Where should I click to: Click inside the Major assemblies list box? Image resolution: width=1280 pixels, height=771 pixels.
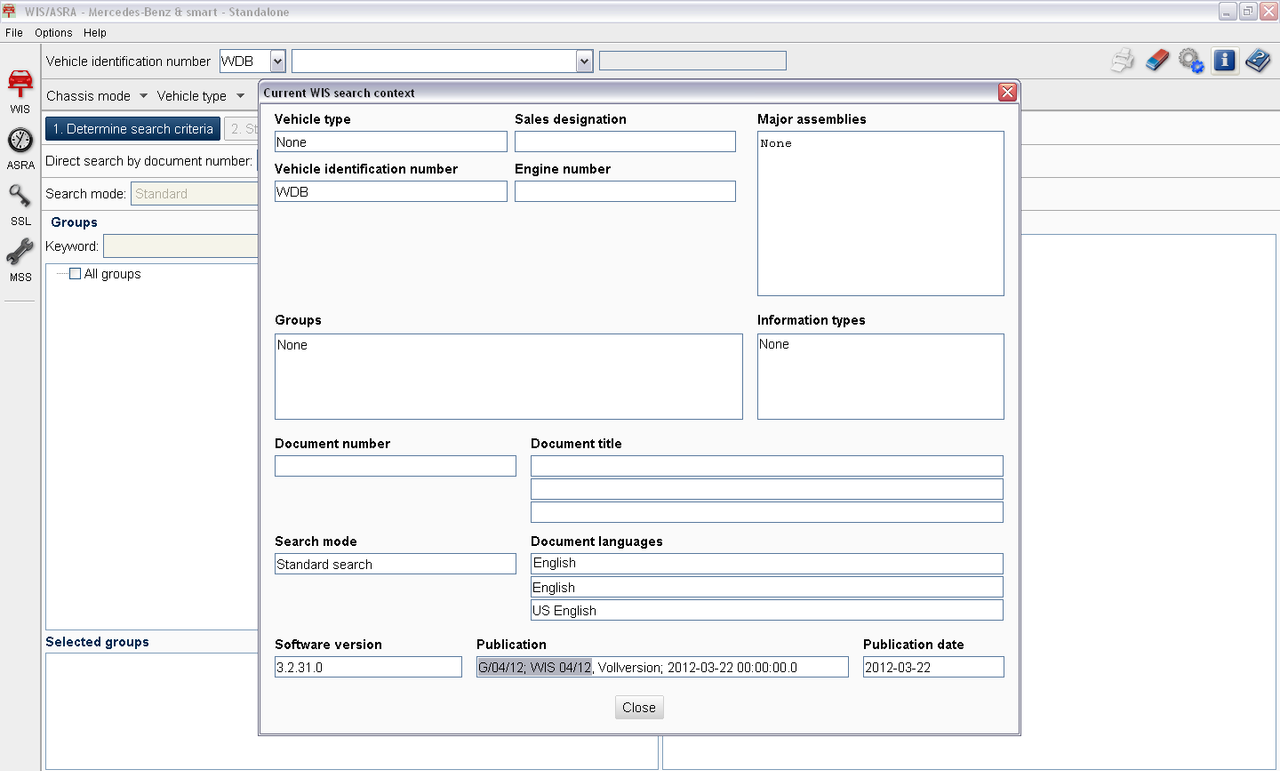pyautogui.click(x=881, y=213)
